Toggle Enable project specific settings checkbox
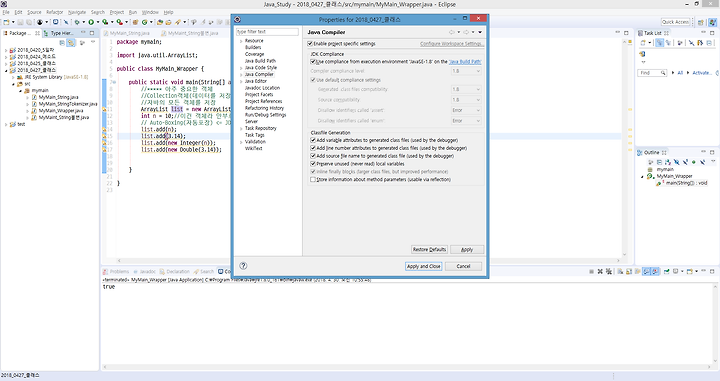The height and width of the screenshot is (381, 720). coord(310,44)
